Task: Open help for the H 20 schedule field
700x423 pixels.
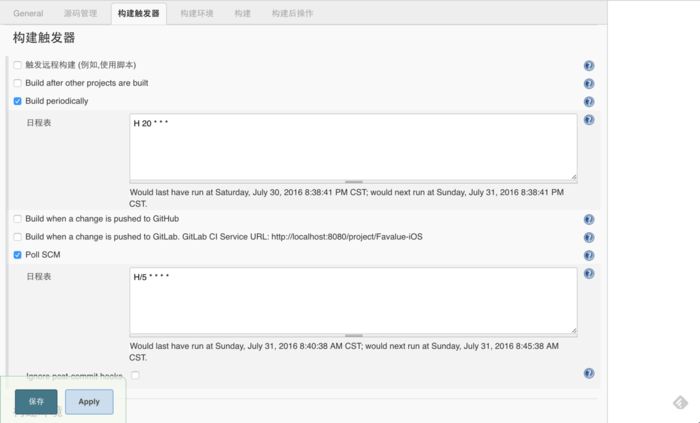Action: (589, 120)
